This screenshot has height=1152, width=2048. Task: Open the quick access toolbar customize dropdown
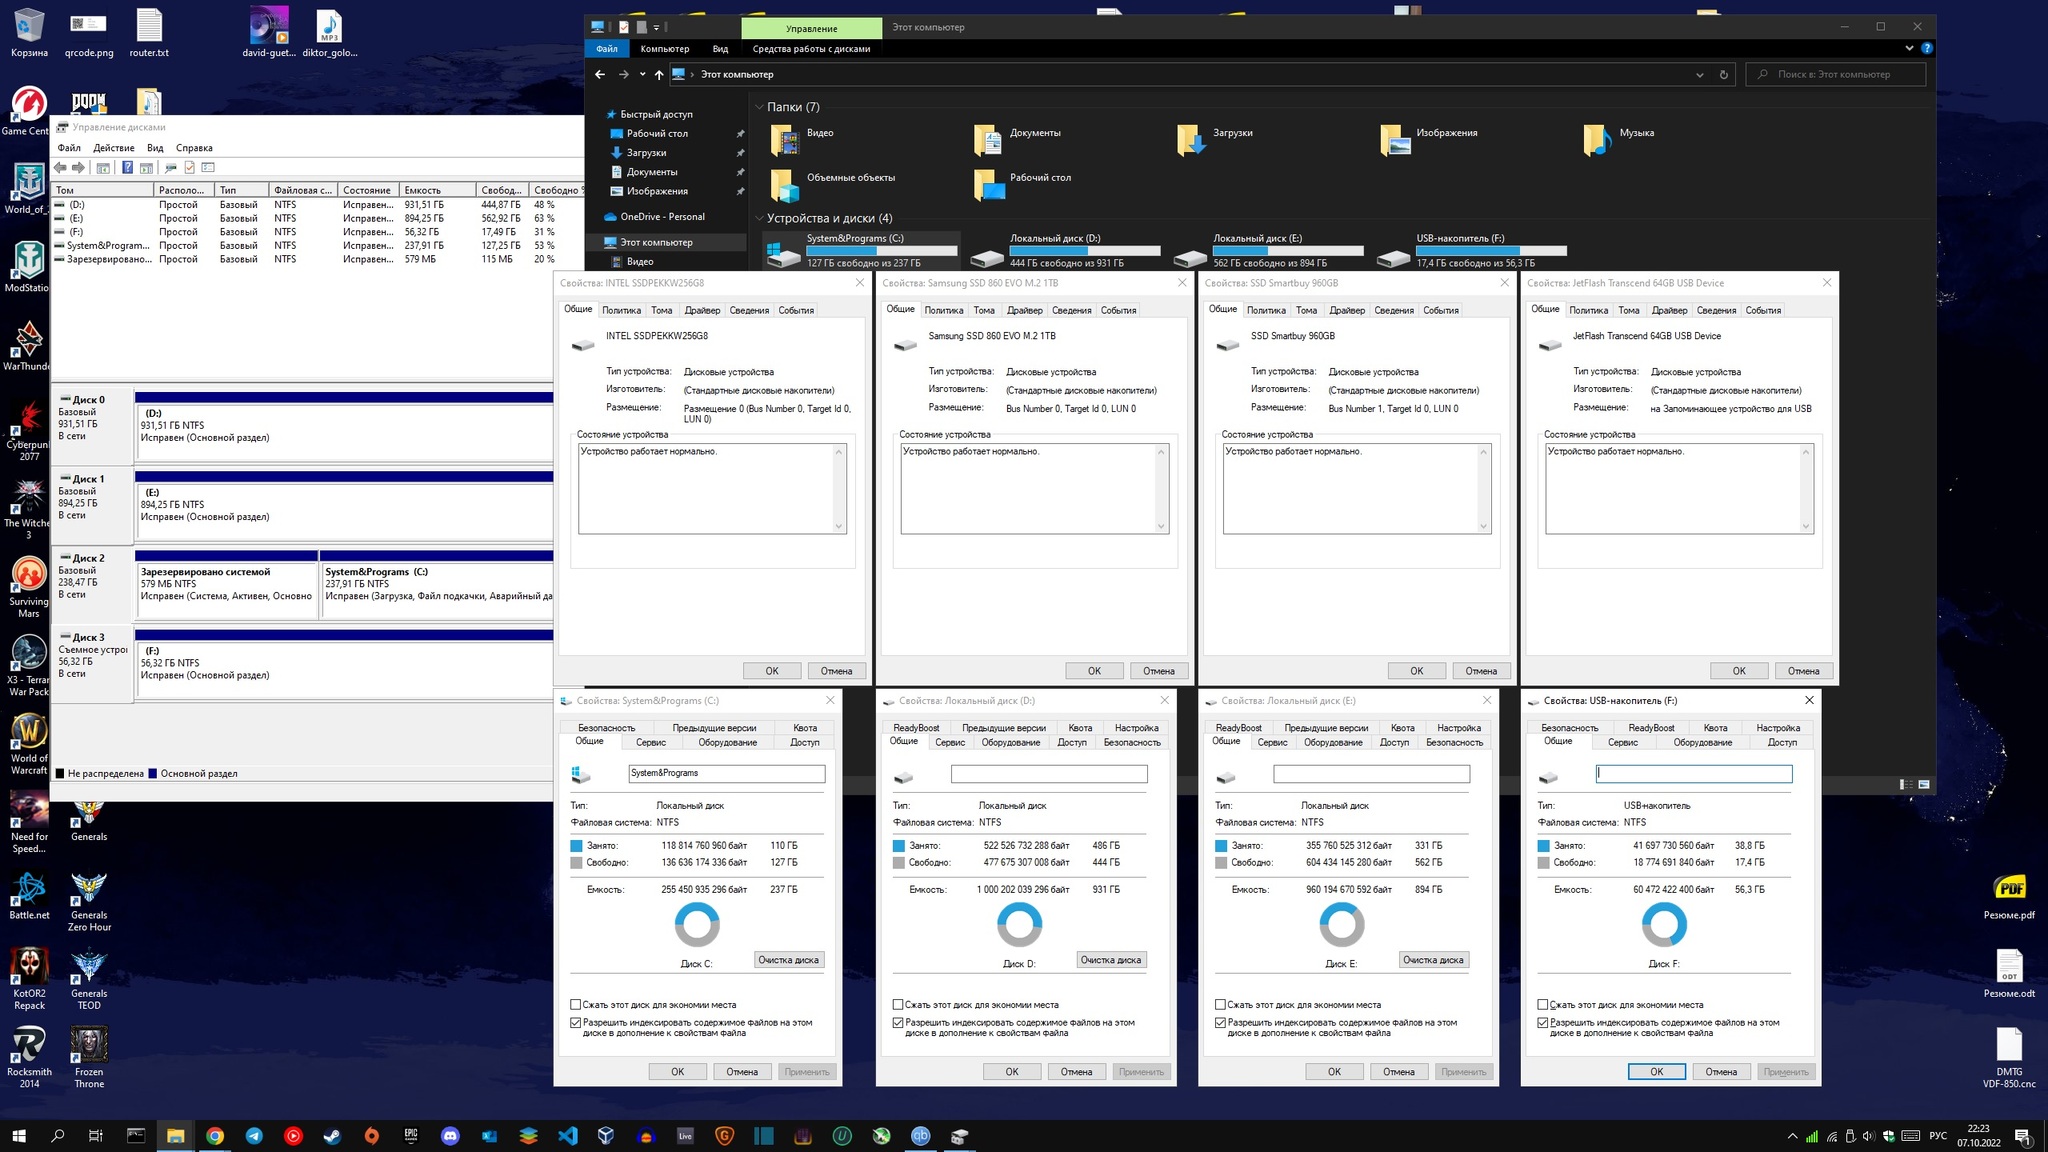pos(656,28)
